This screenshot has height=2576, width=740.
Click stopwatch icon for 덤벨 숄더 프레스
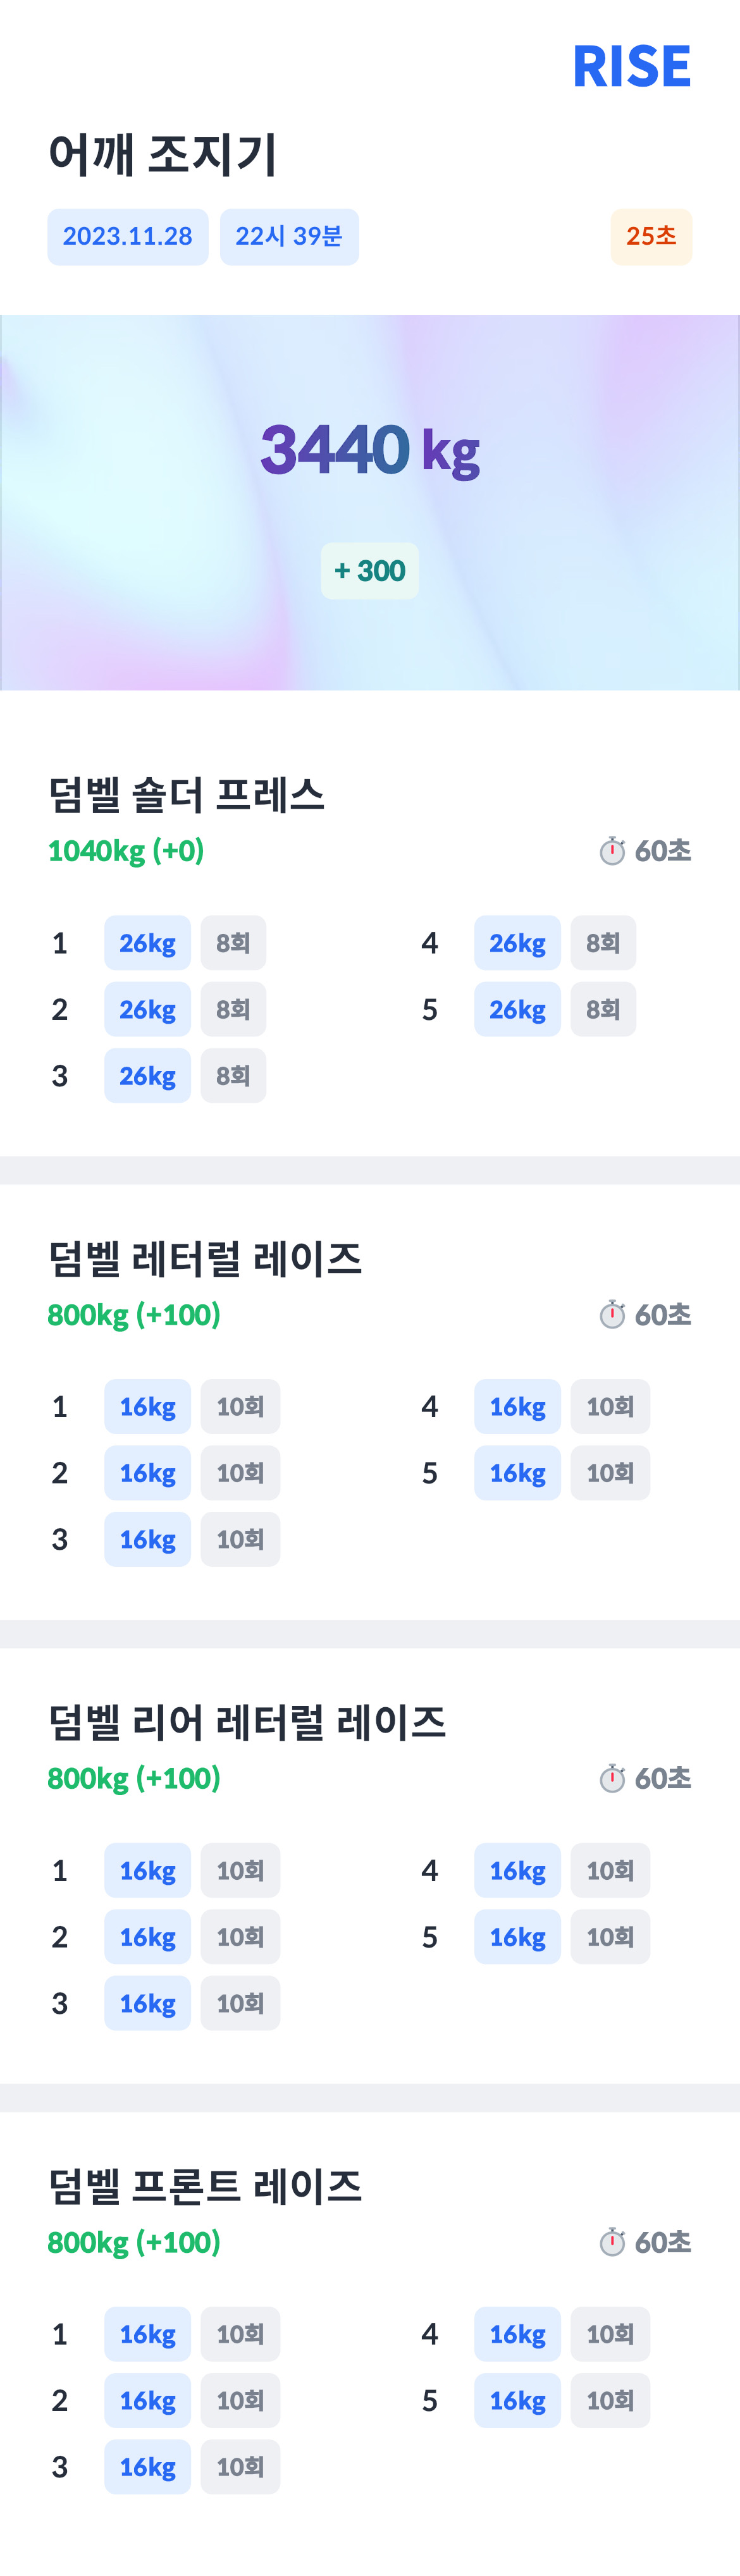point(612,851)
